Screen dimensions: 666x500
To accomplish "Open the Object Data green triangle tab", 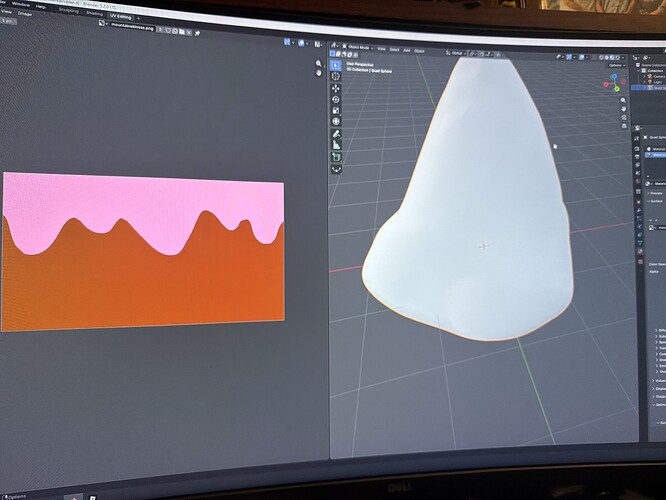I will (640, 243).
